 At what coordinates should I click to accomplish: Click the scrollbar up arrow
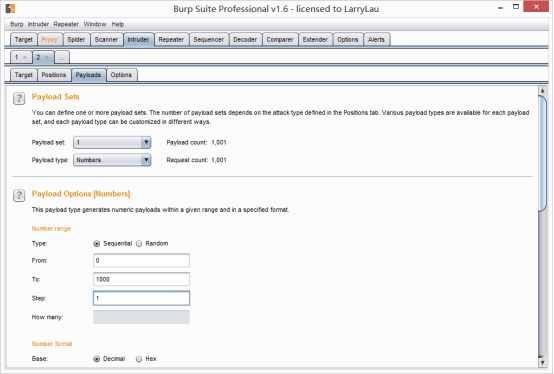[x=542, y=91]
